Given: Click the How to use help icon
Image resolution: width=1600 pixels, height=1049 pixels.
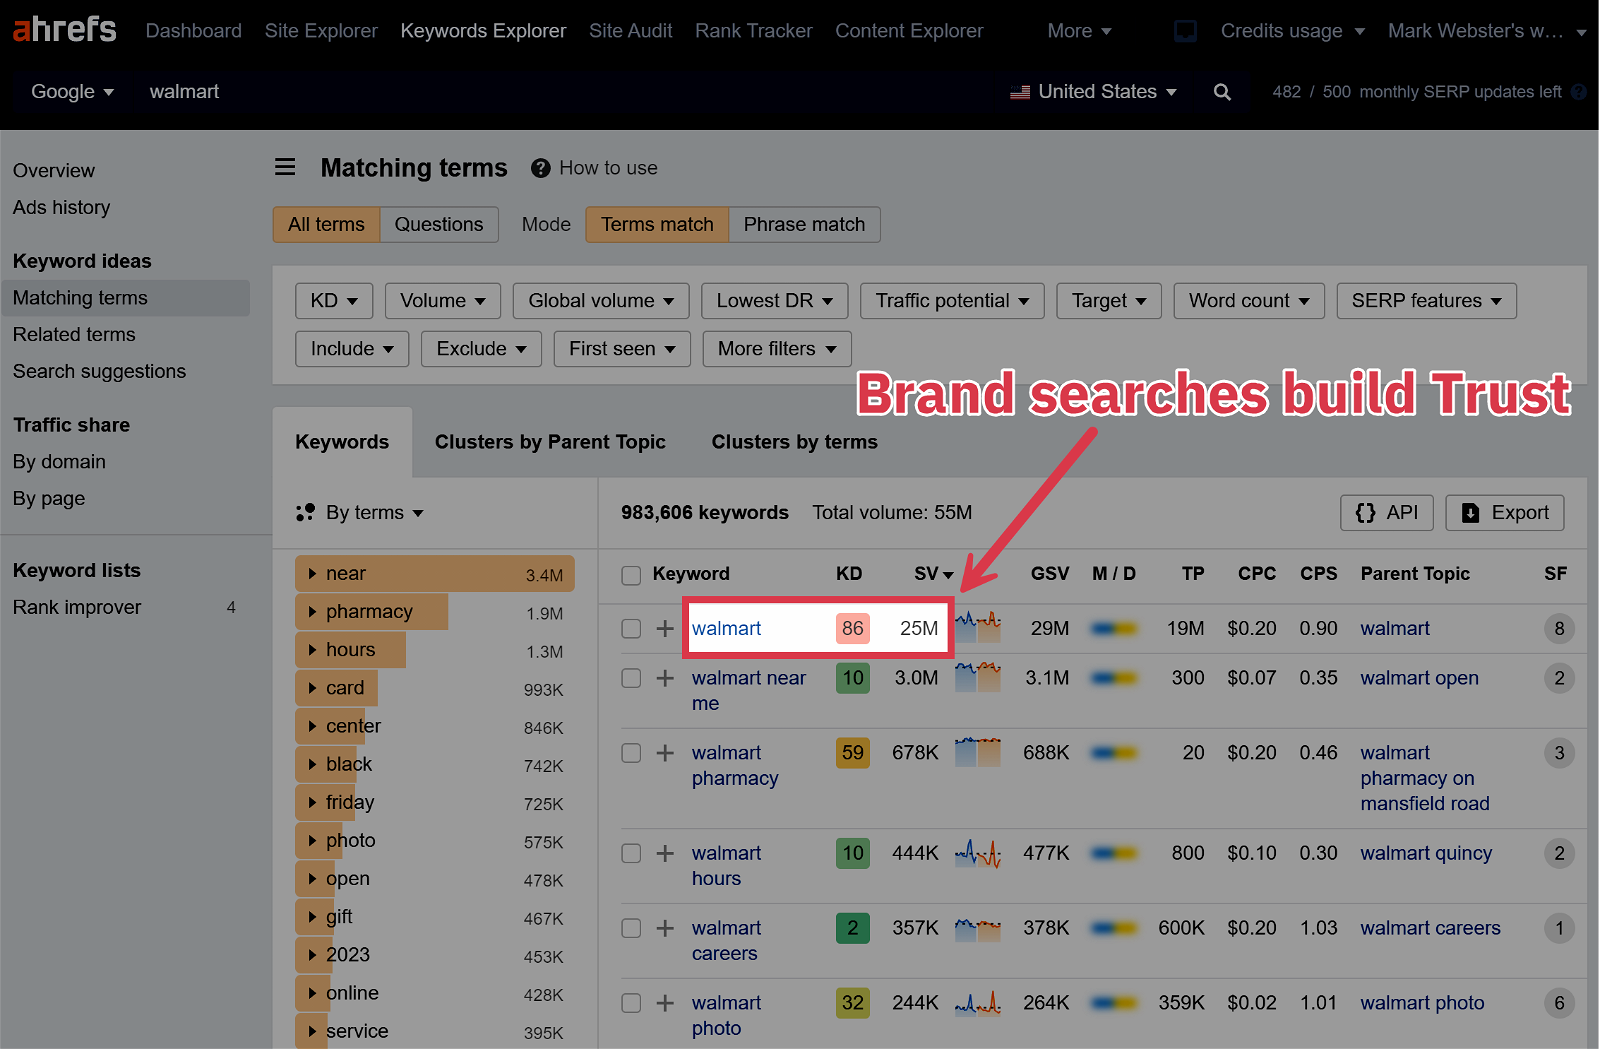Looking at the screenshot, I should click(541, 168).
